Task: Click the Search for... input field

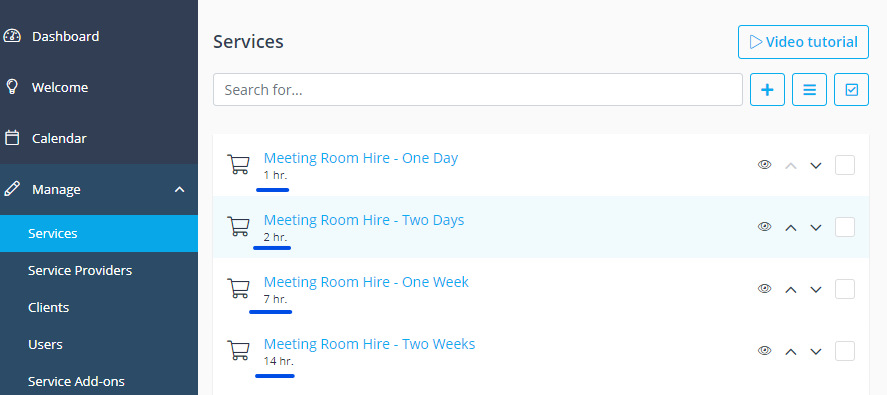Action: pos(477,89)
